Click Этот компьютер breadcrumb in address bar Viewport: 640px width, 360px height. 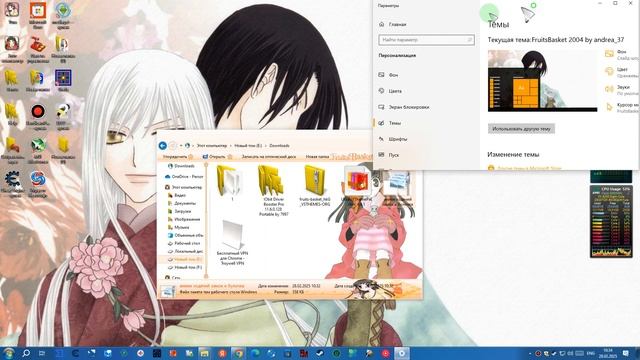point(212,146)
